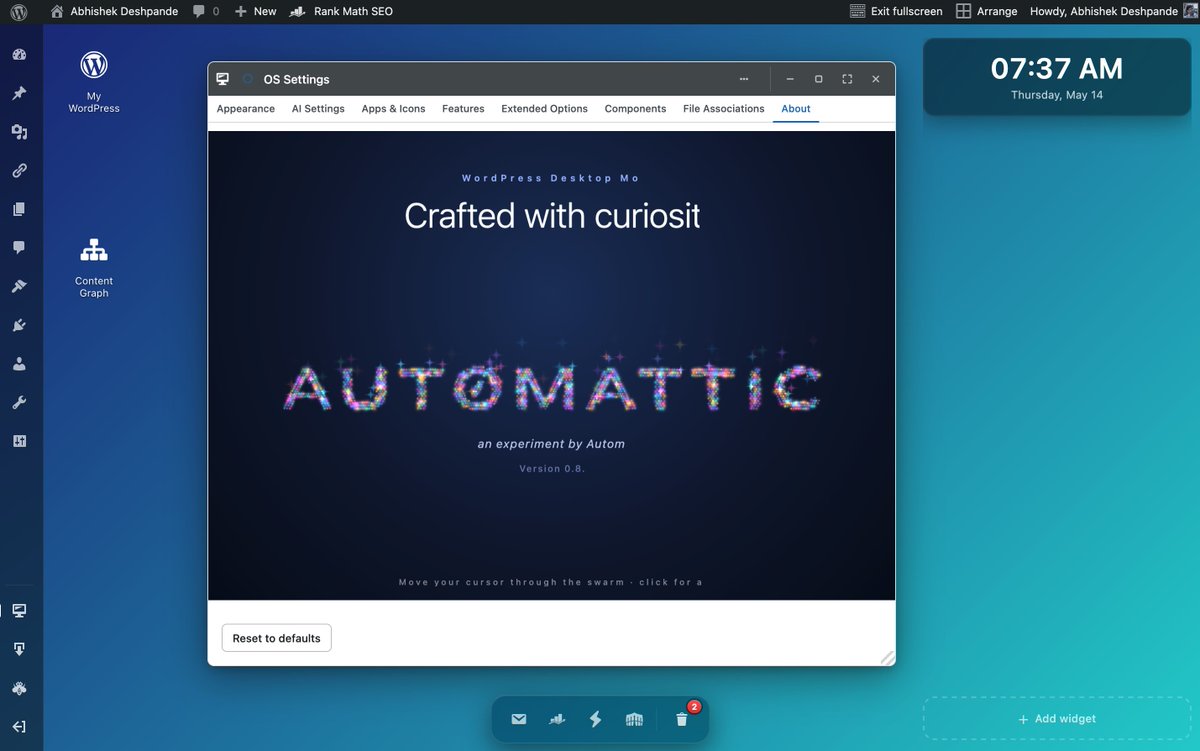Viewport: 1200px width, 751px height.
Task: Click the comments bubble in admin bar
Action: point(206,11)
